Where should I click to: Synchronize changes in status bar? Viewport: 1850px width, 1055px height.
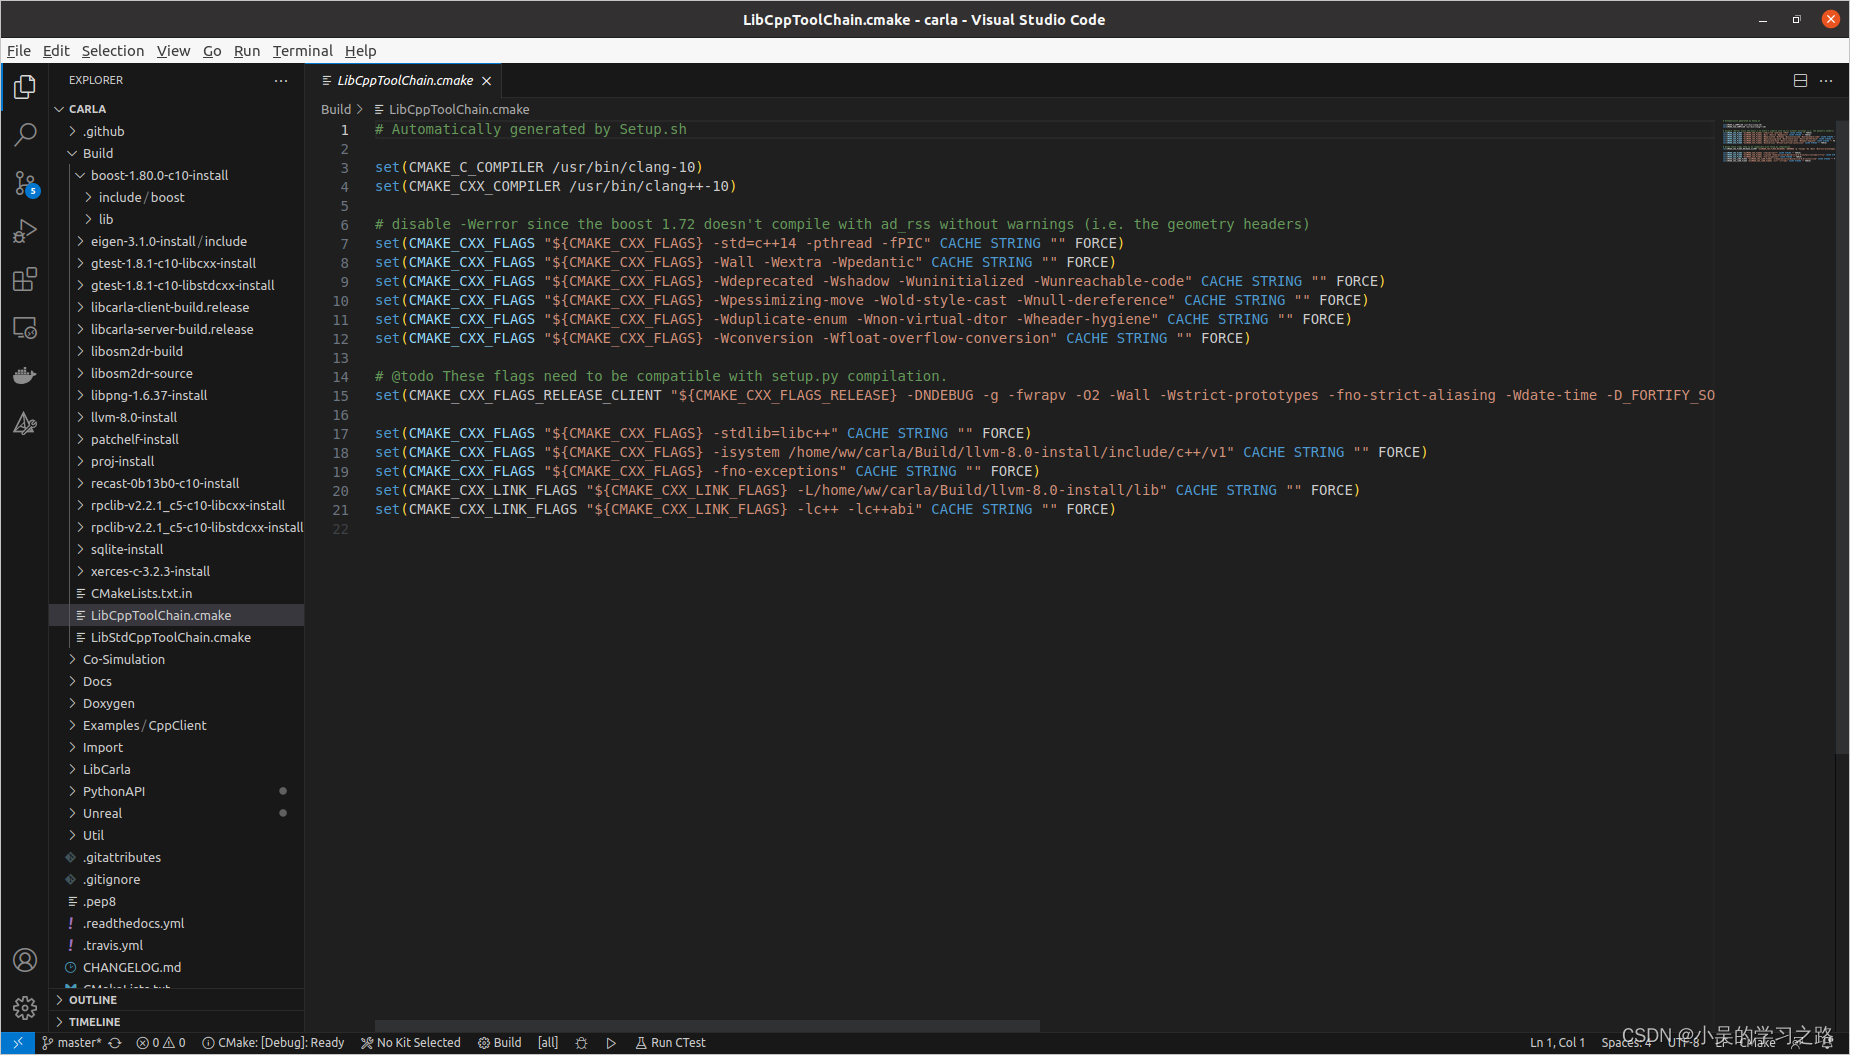click(x=115, y=1042)
